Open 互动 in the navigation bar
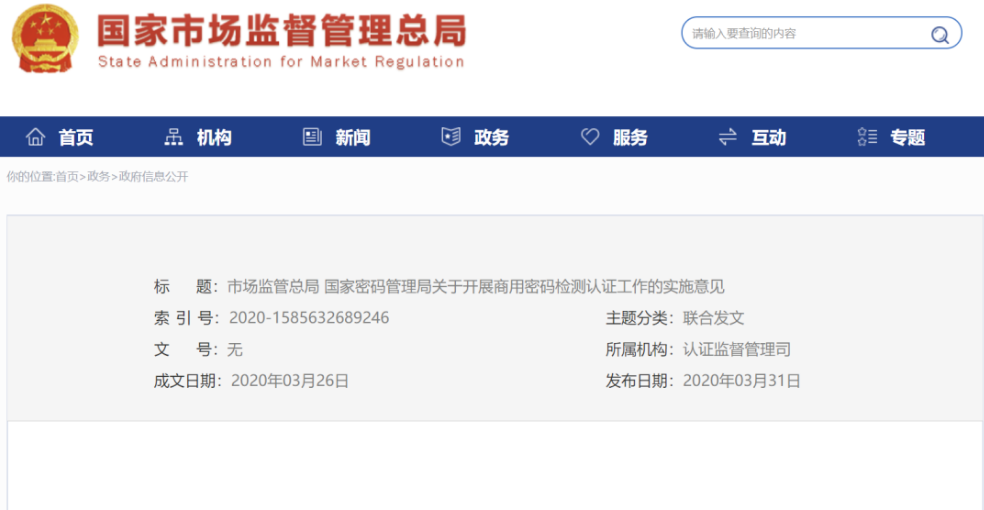Viewport: 984px width, 510px height. pyautogui.click(x=769, y=138)
